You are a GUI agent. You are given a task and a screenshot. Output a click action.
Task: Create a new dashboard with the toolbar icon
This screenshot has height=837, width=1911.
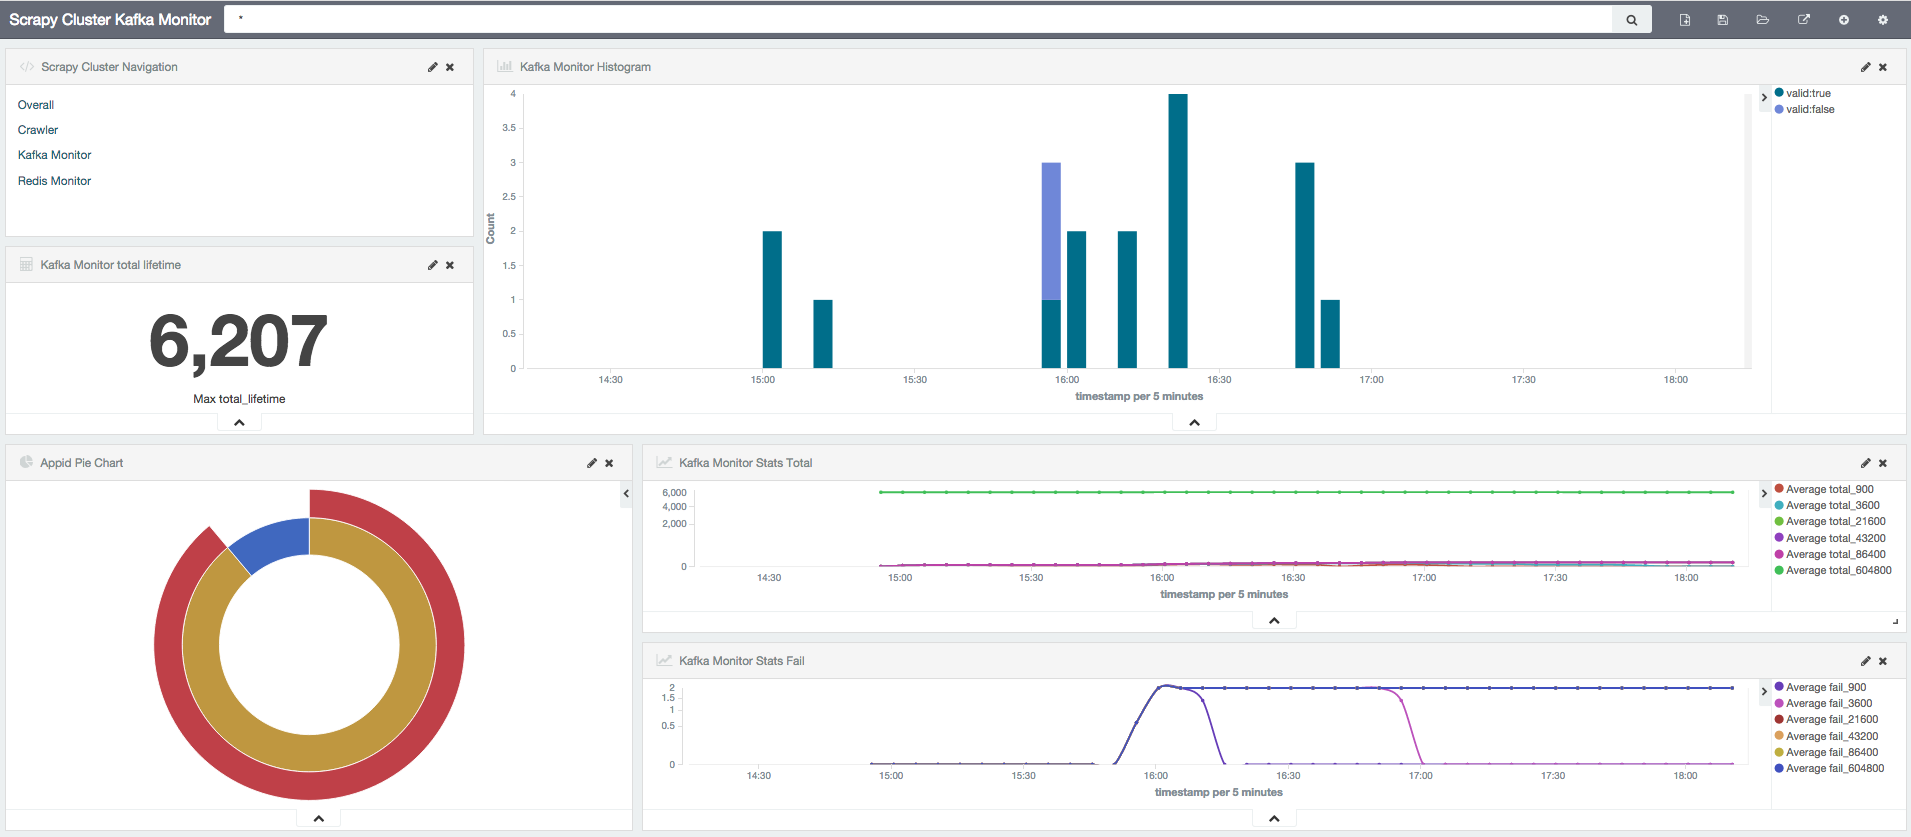coord(1685,20)
